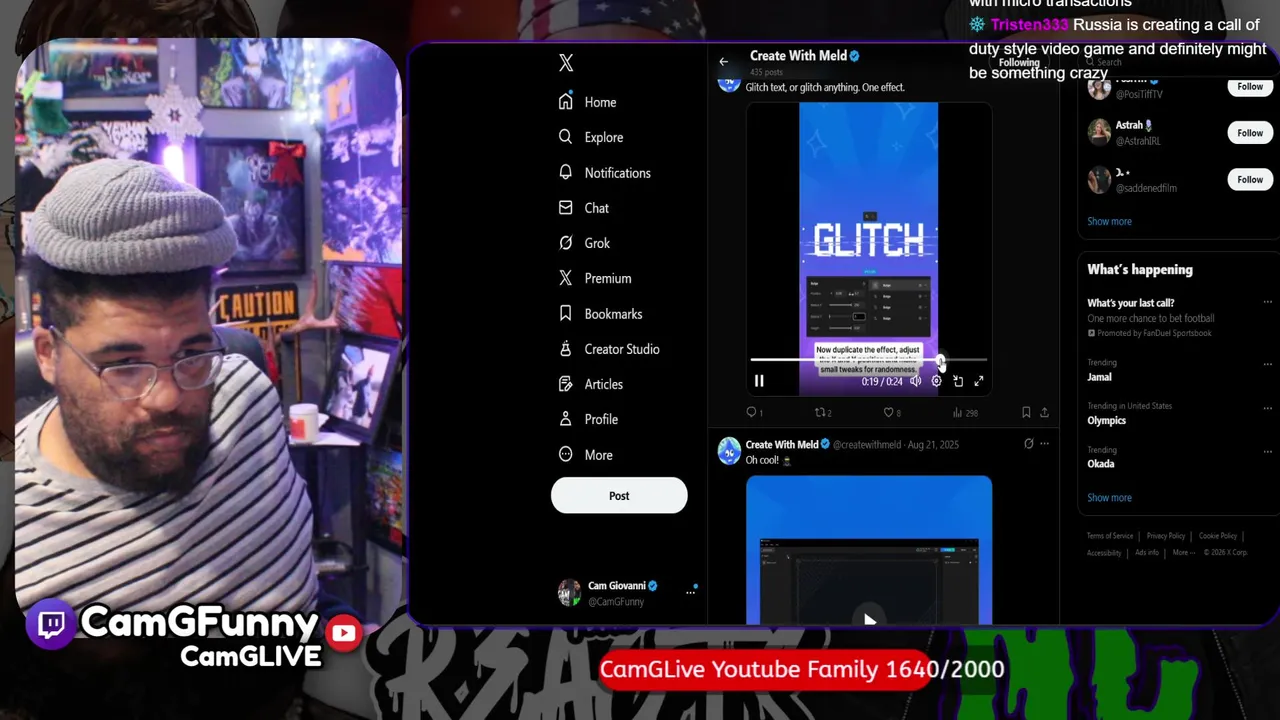Open options for the Okada trend
The height and width of the screenshot is (720, 1280).
click(x=1268, y=451)
